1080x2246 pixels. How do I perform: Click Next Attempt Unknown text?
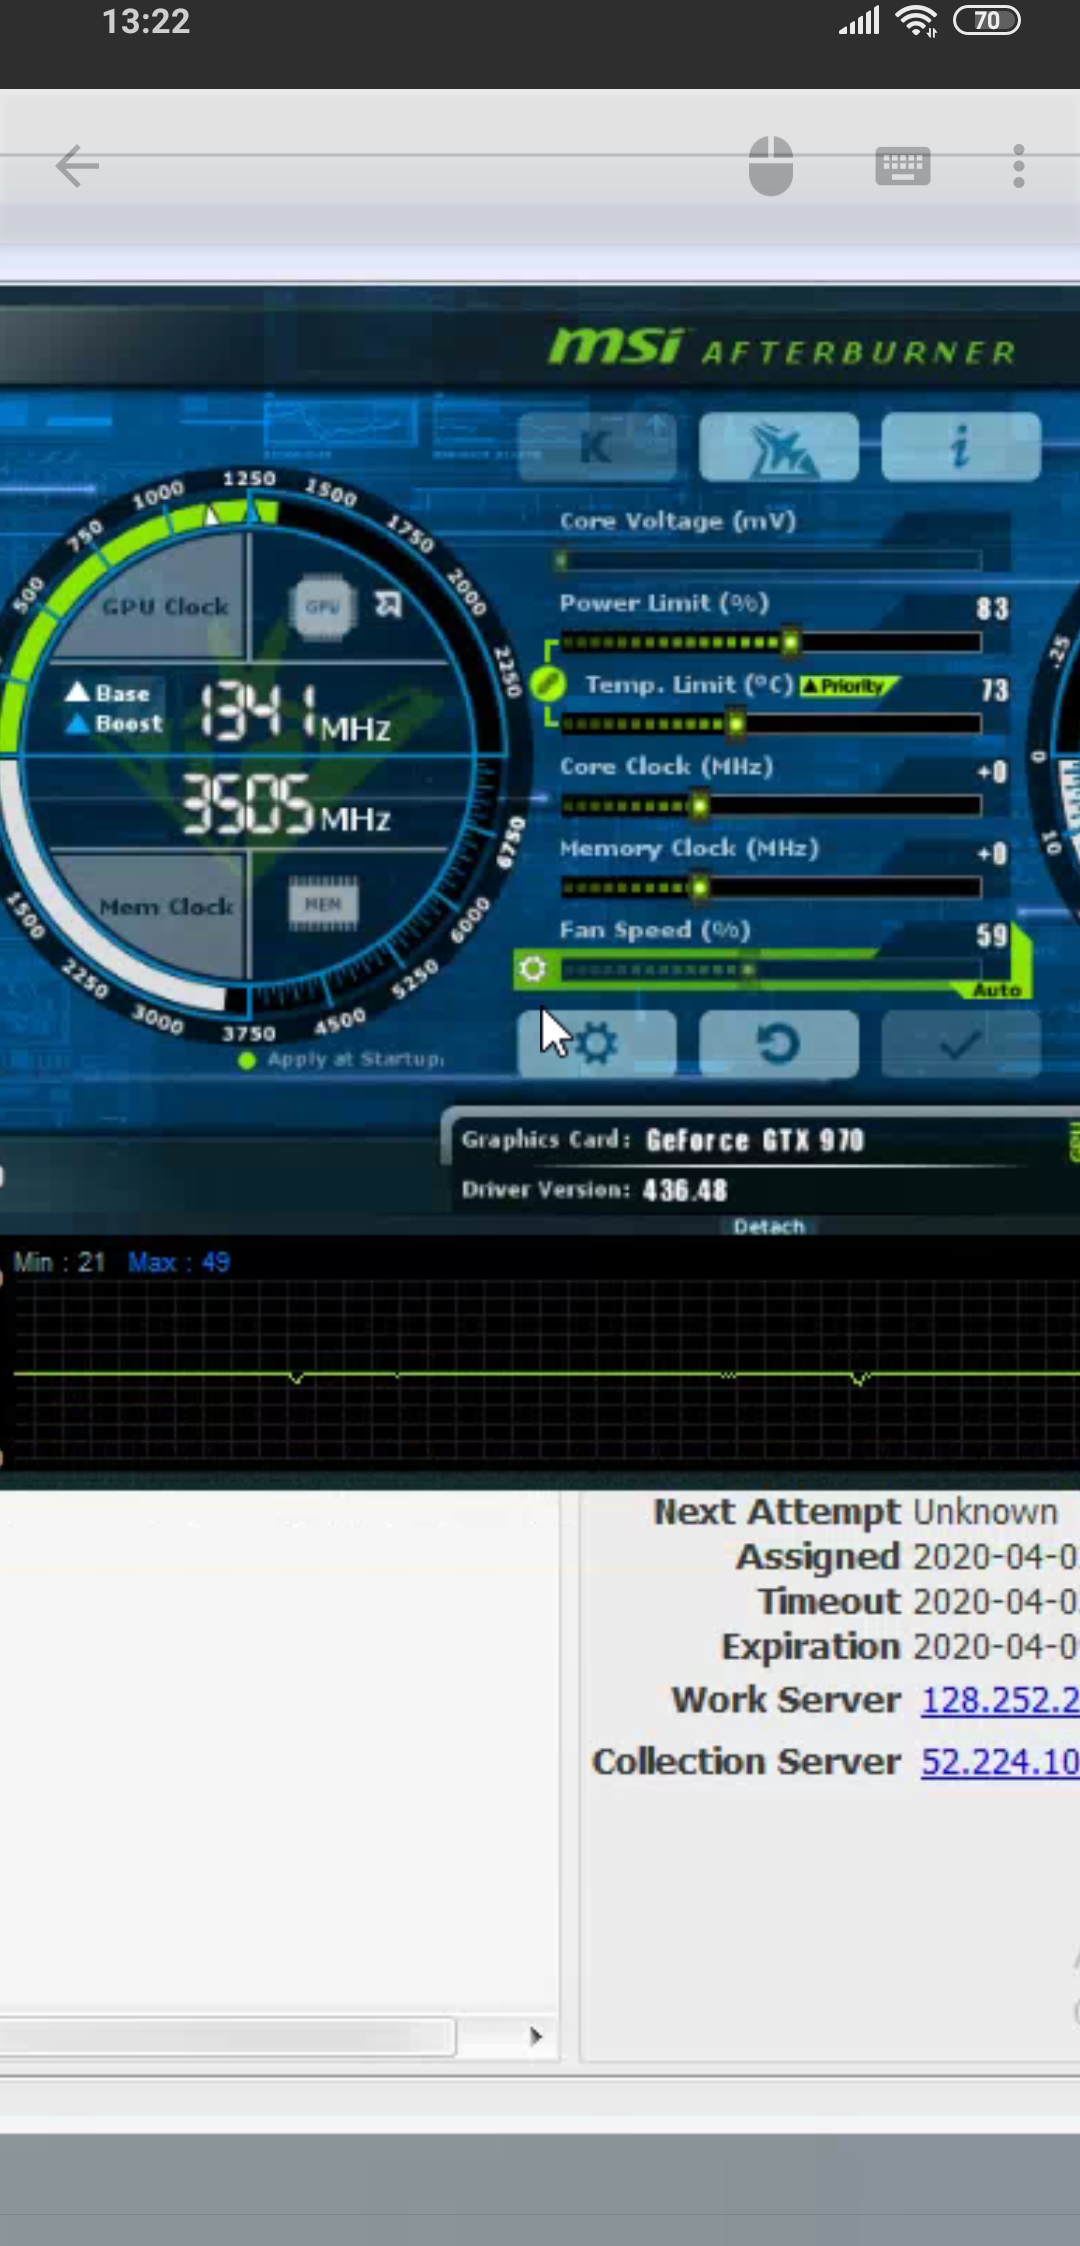pos(855,1512)
